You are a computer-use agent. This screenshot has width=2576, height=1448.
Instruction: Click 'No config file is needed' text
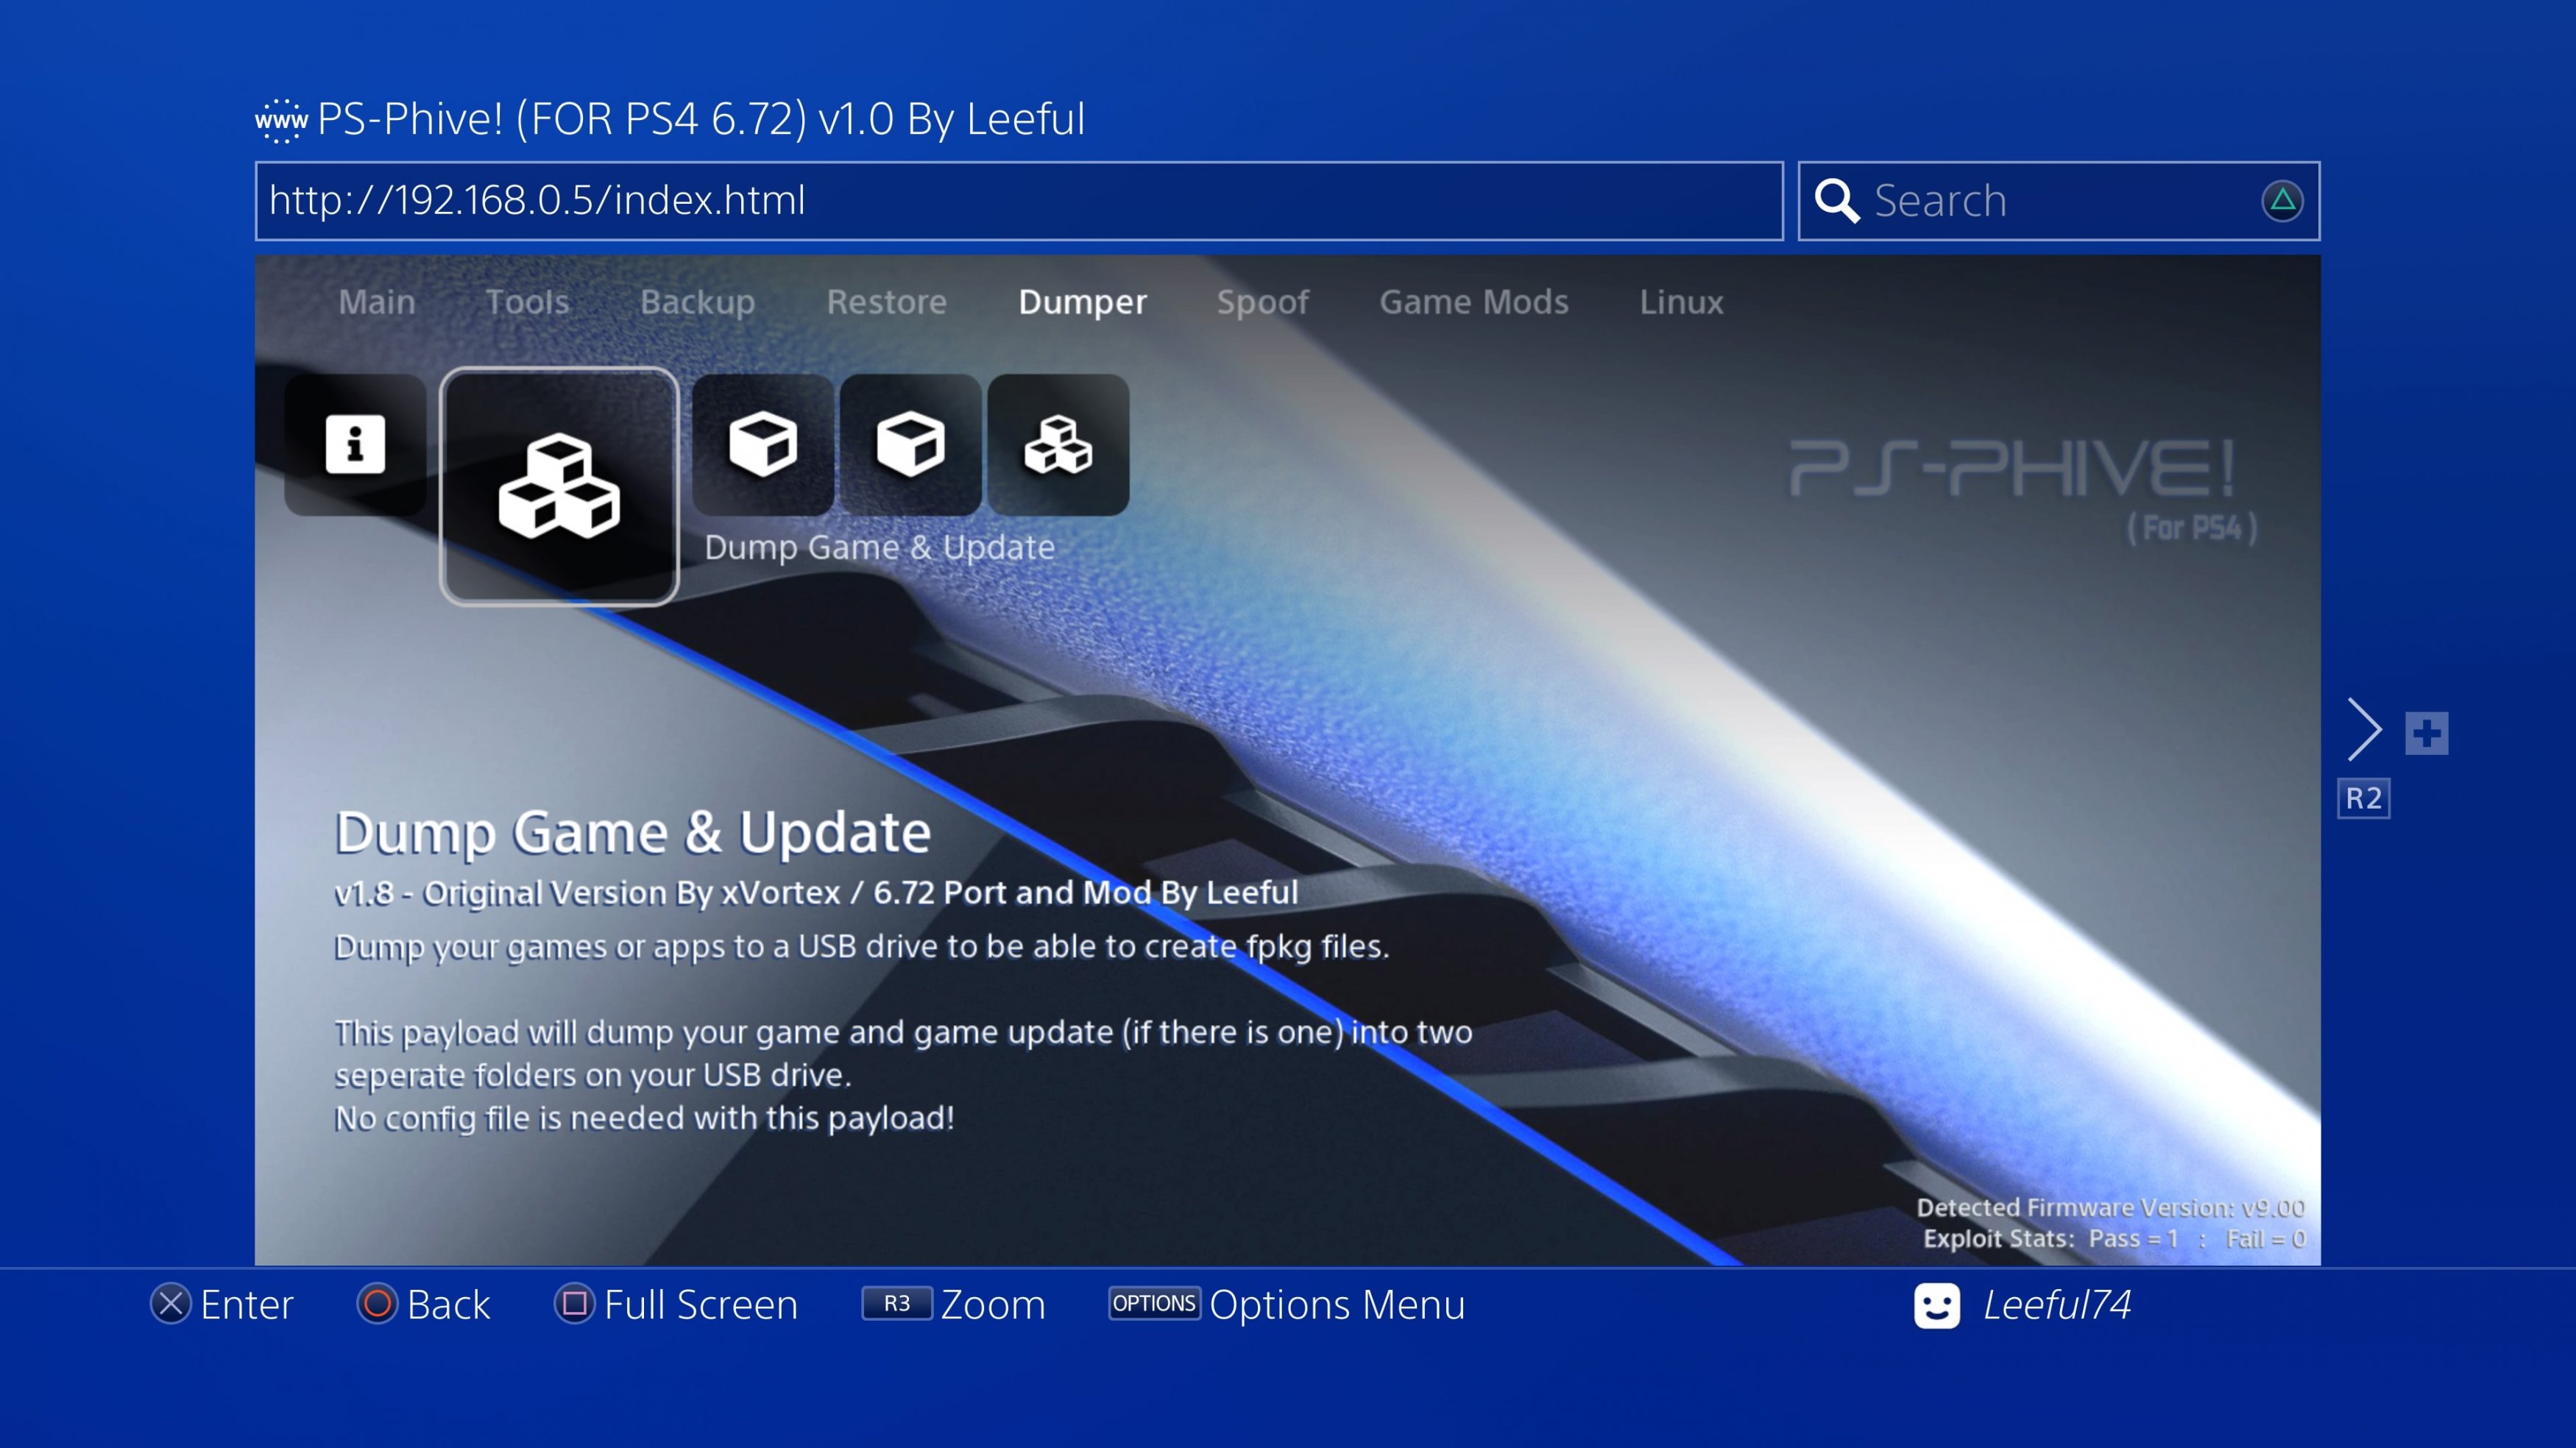pyautogui.click(x=645, y=1118)
